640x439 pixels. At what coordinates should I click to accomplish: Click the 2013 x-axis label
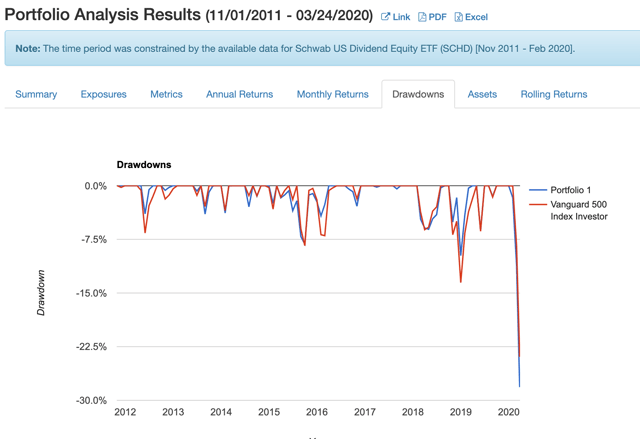pyautogui.click(x=173, y=412)
